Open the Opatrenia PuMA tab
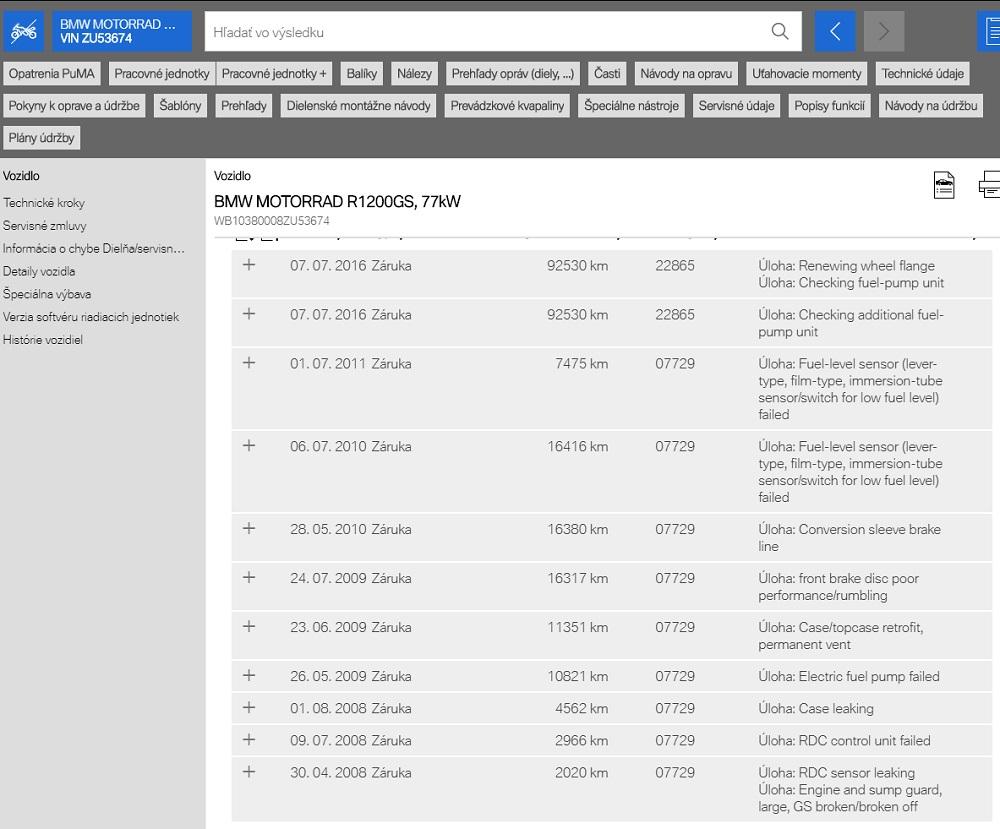 click(x=52, y=74)
